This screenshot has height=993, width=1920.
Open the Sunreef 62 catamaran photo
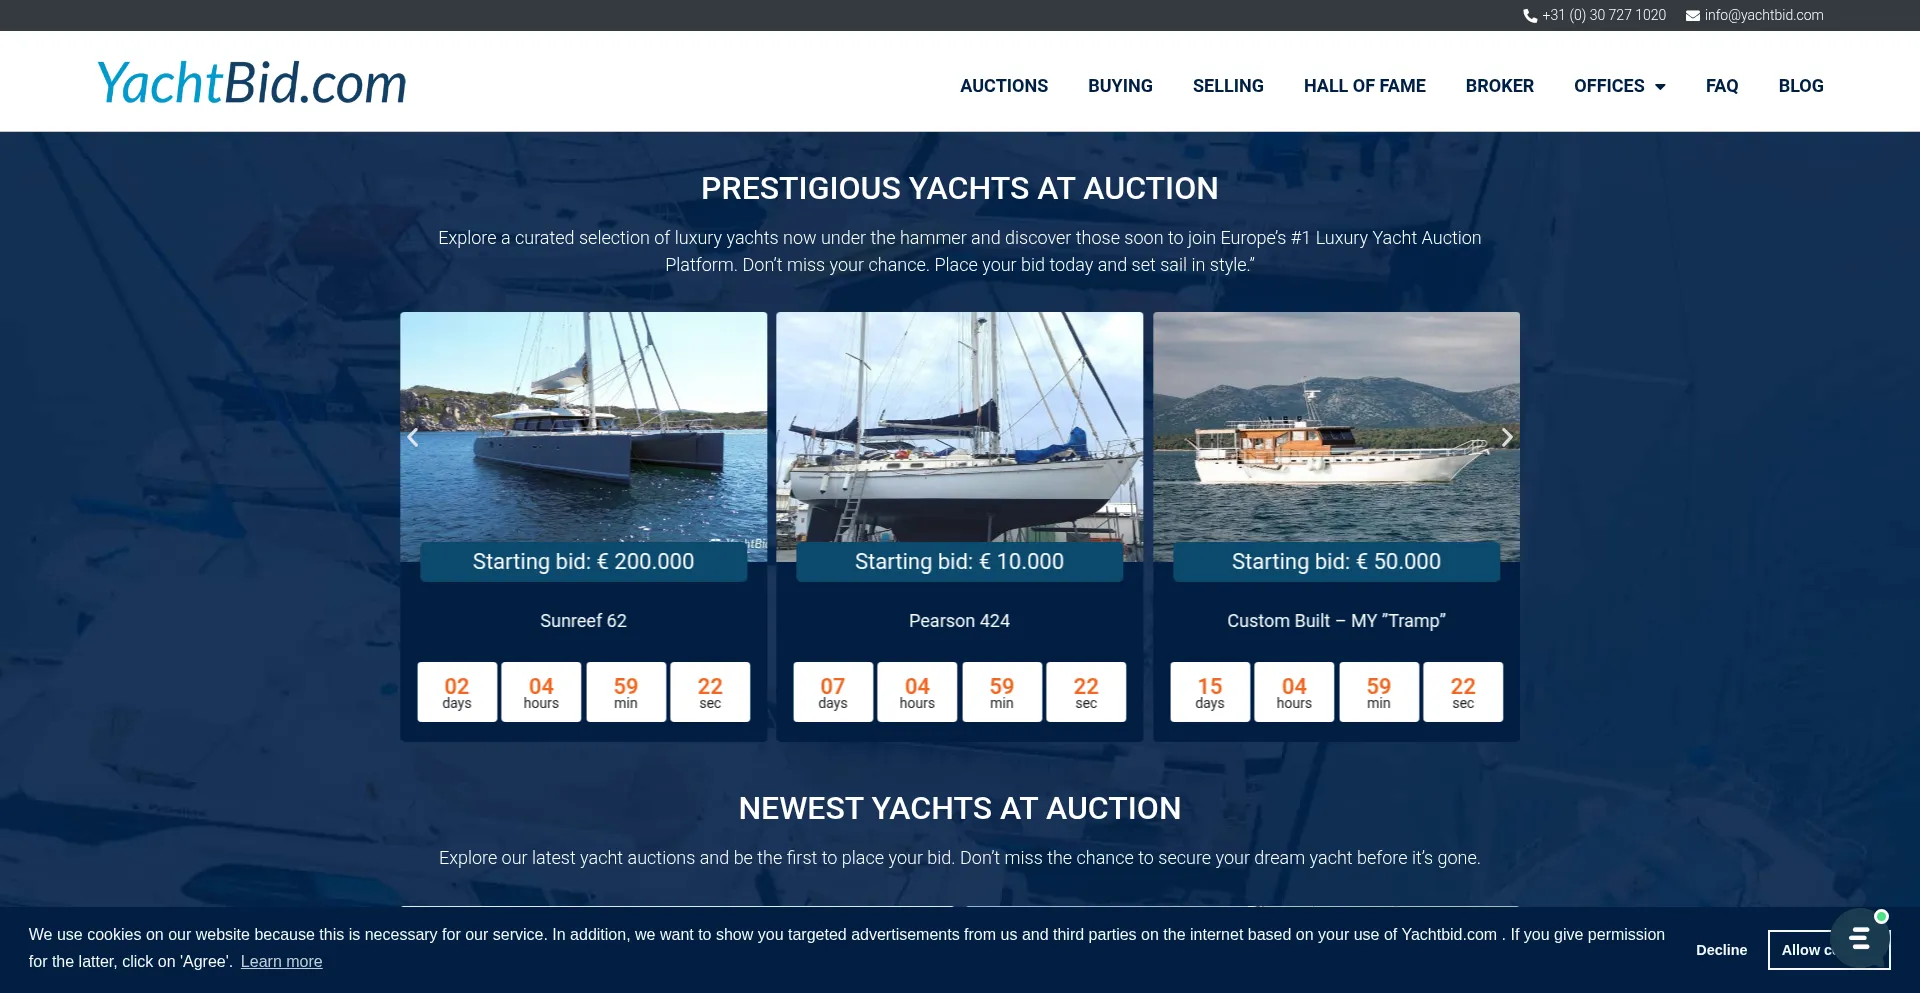click(584, 430)
